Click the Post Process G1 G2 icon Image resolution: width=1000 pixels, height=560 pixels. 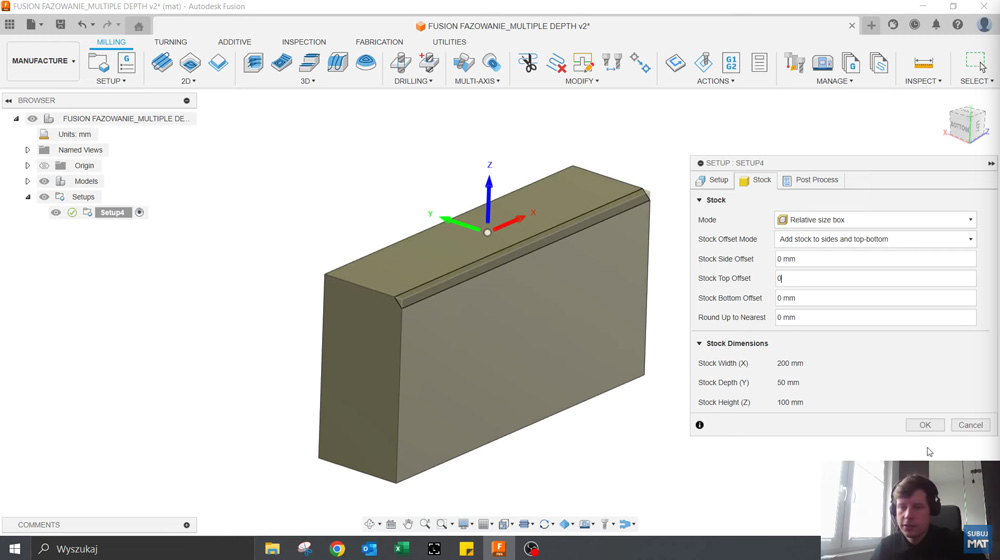coord(731,63)
